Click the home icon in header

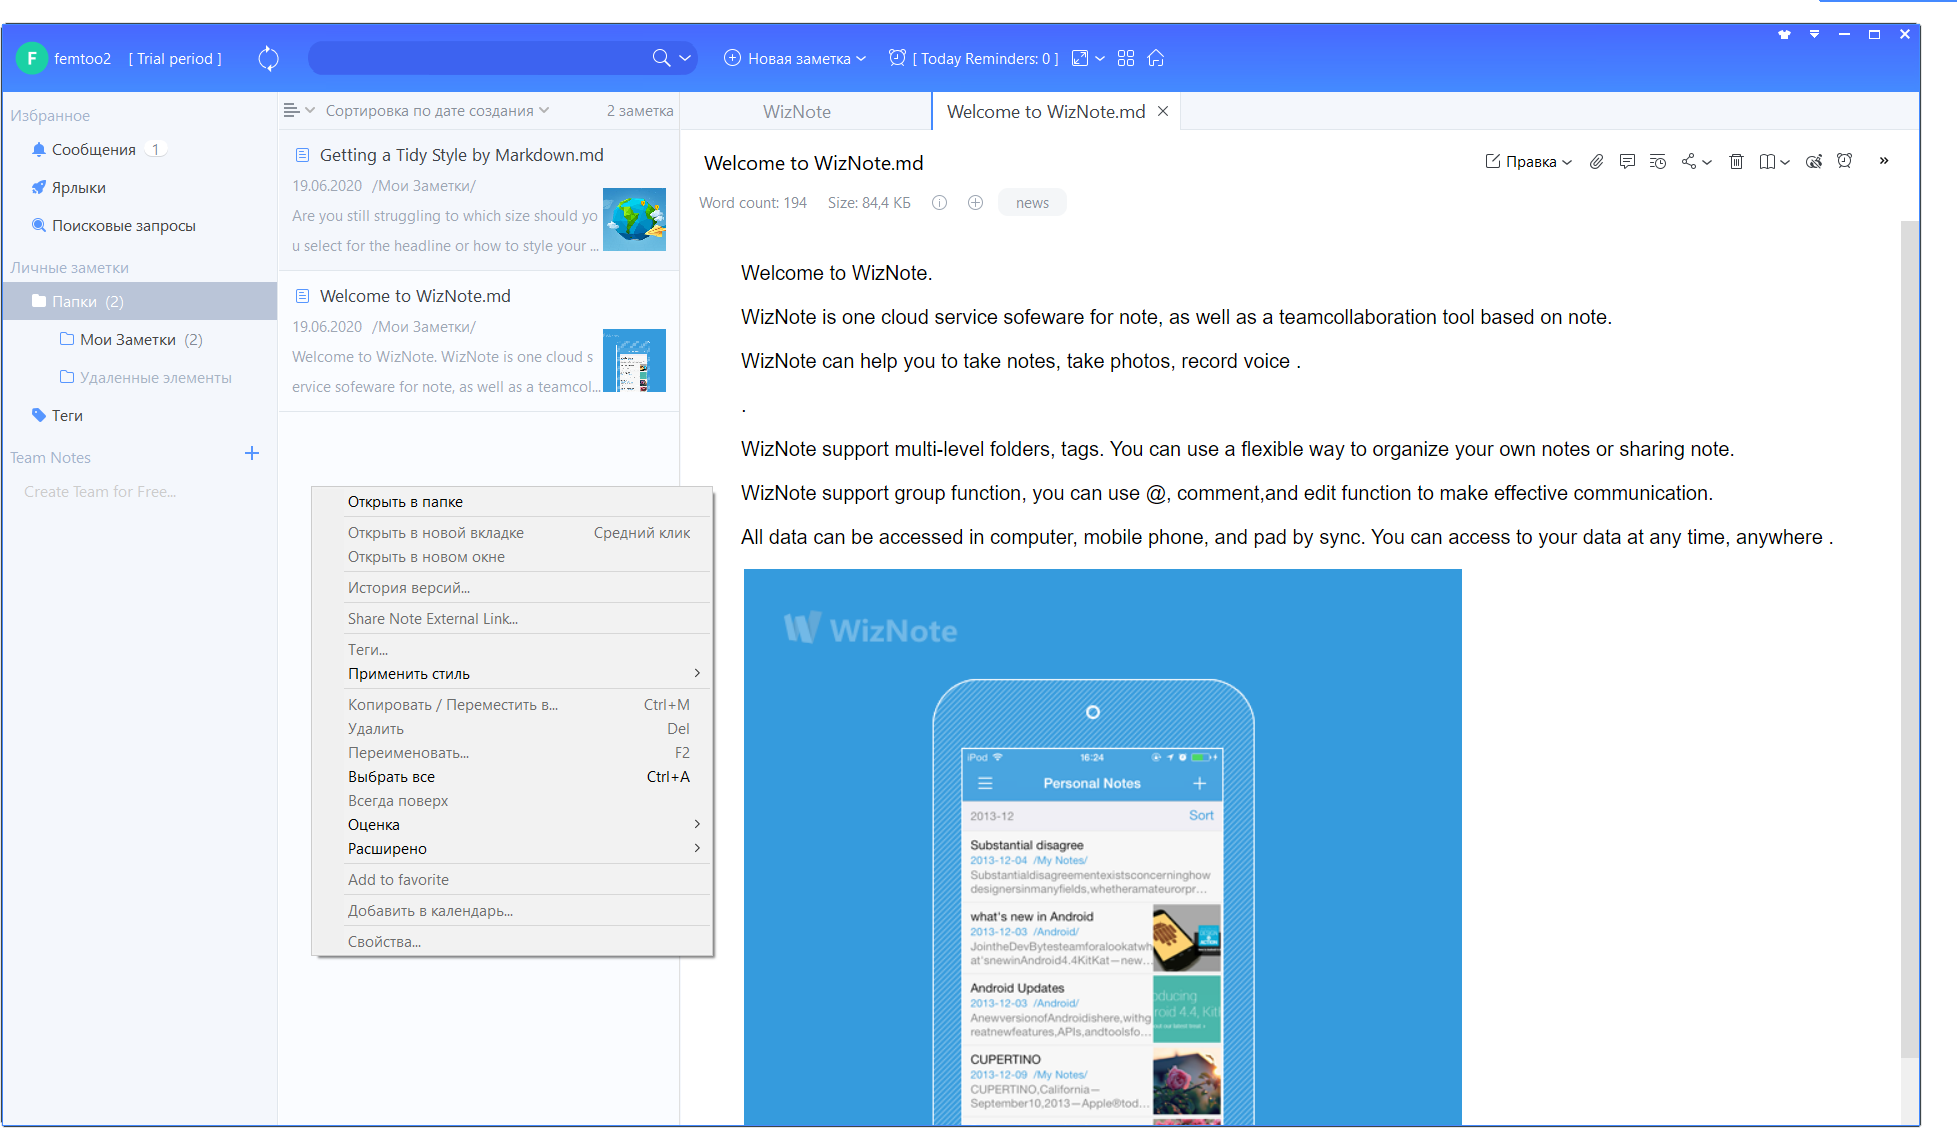[x=1156, y=58]
